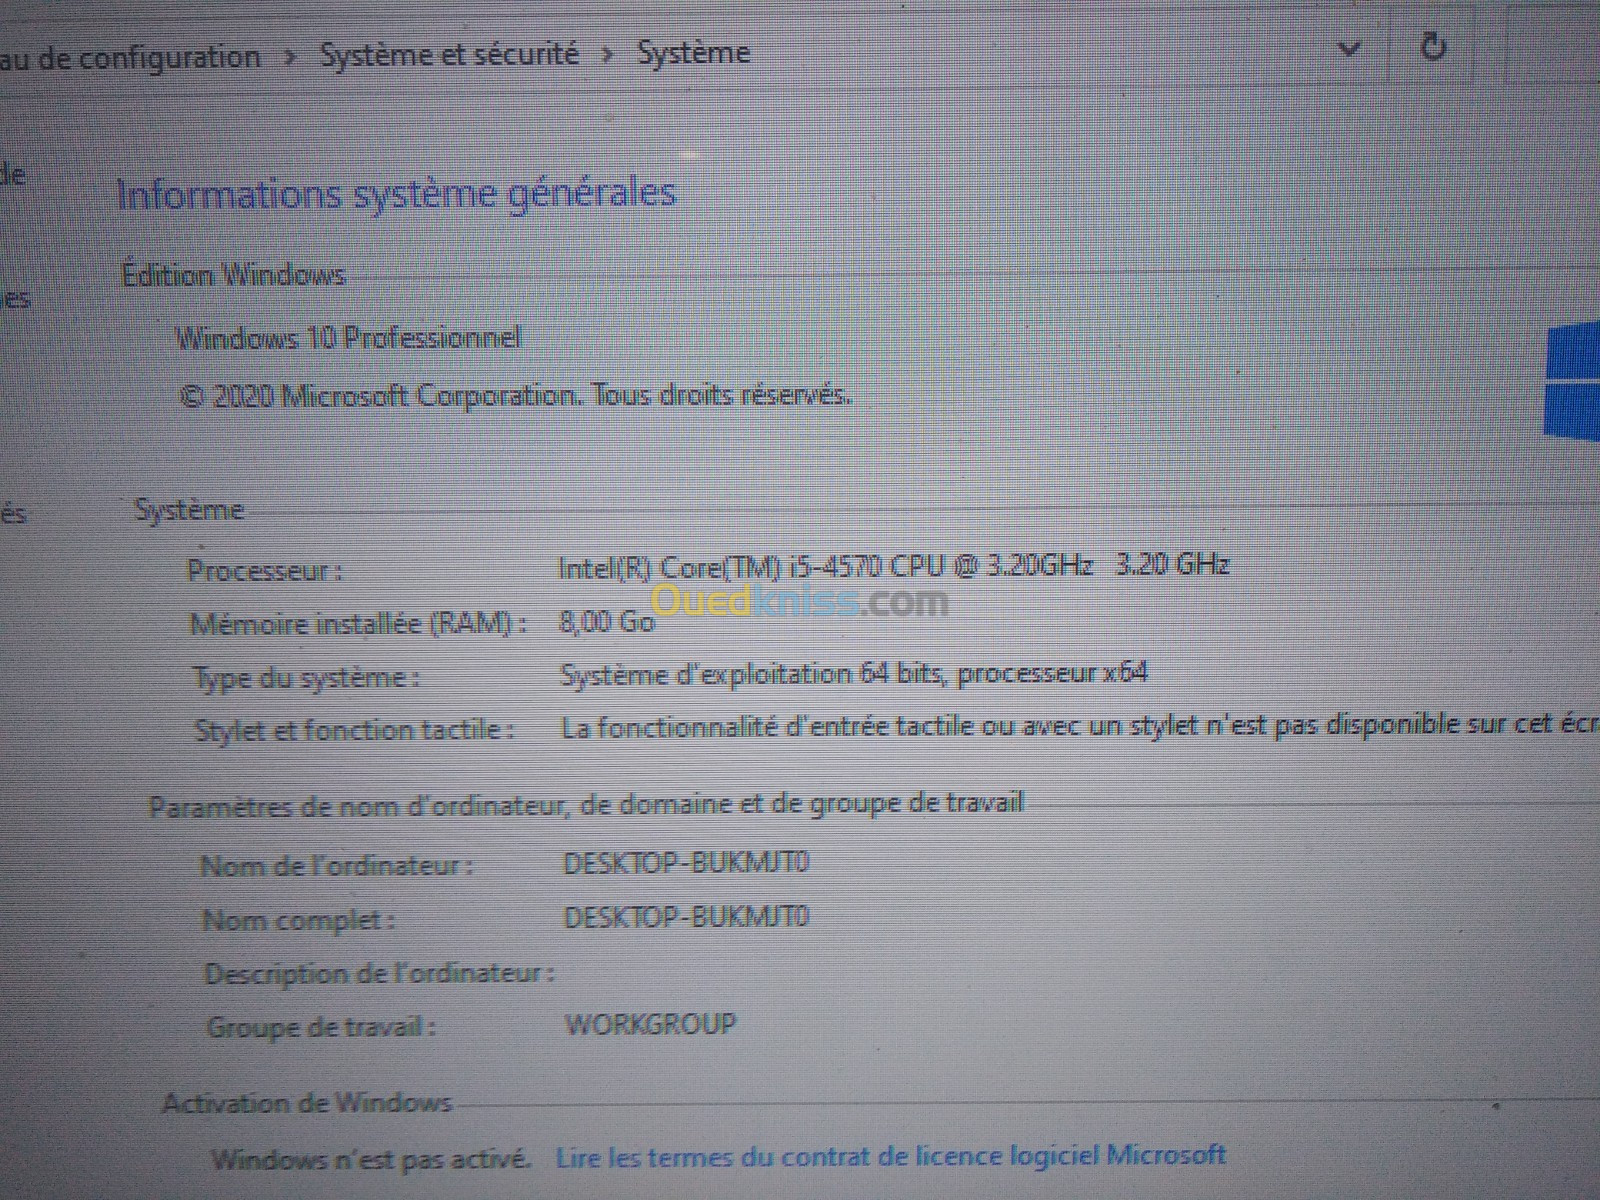Click the Windows n'est pas activé status
Image resolution: width=1600 pixels, height=1200 pixels.
[371, 1160]
